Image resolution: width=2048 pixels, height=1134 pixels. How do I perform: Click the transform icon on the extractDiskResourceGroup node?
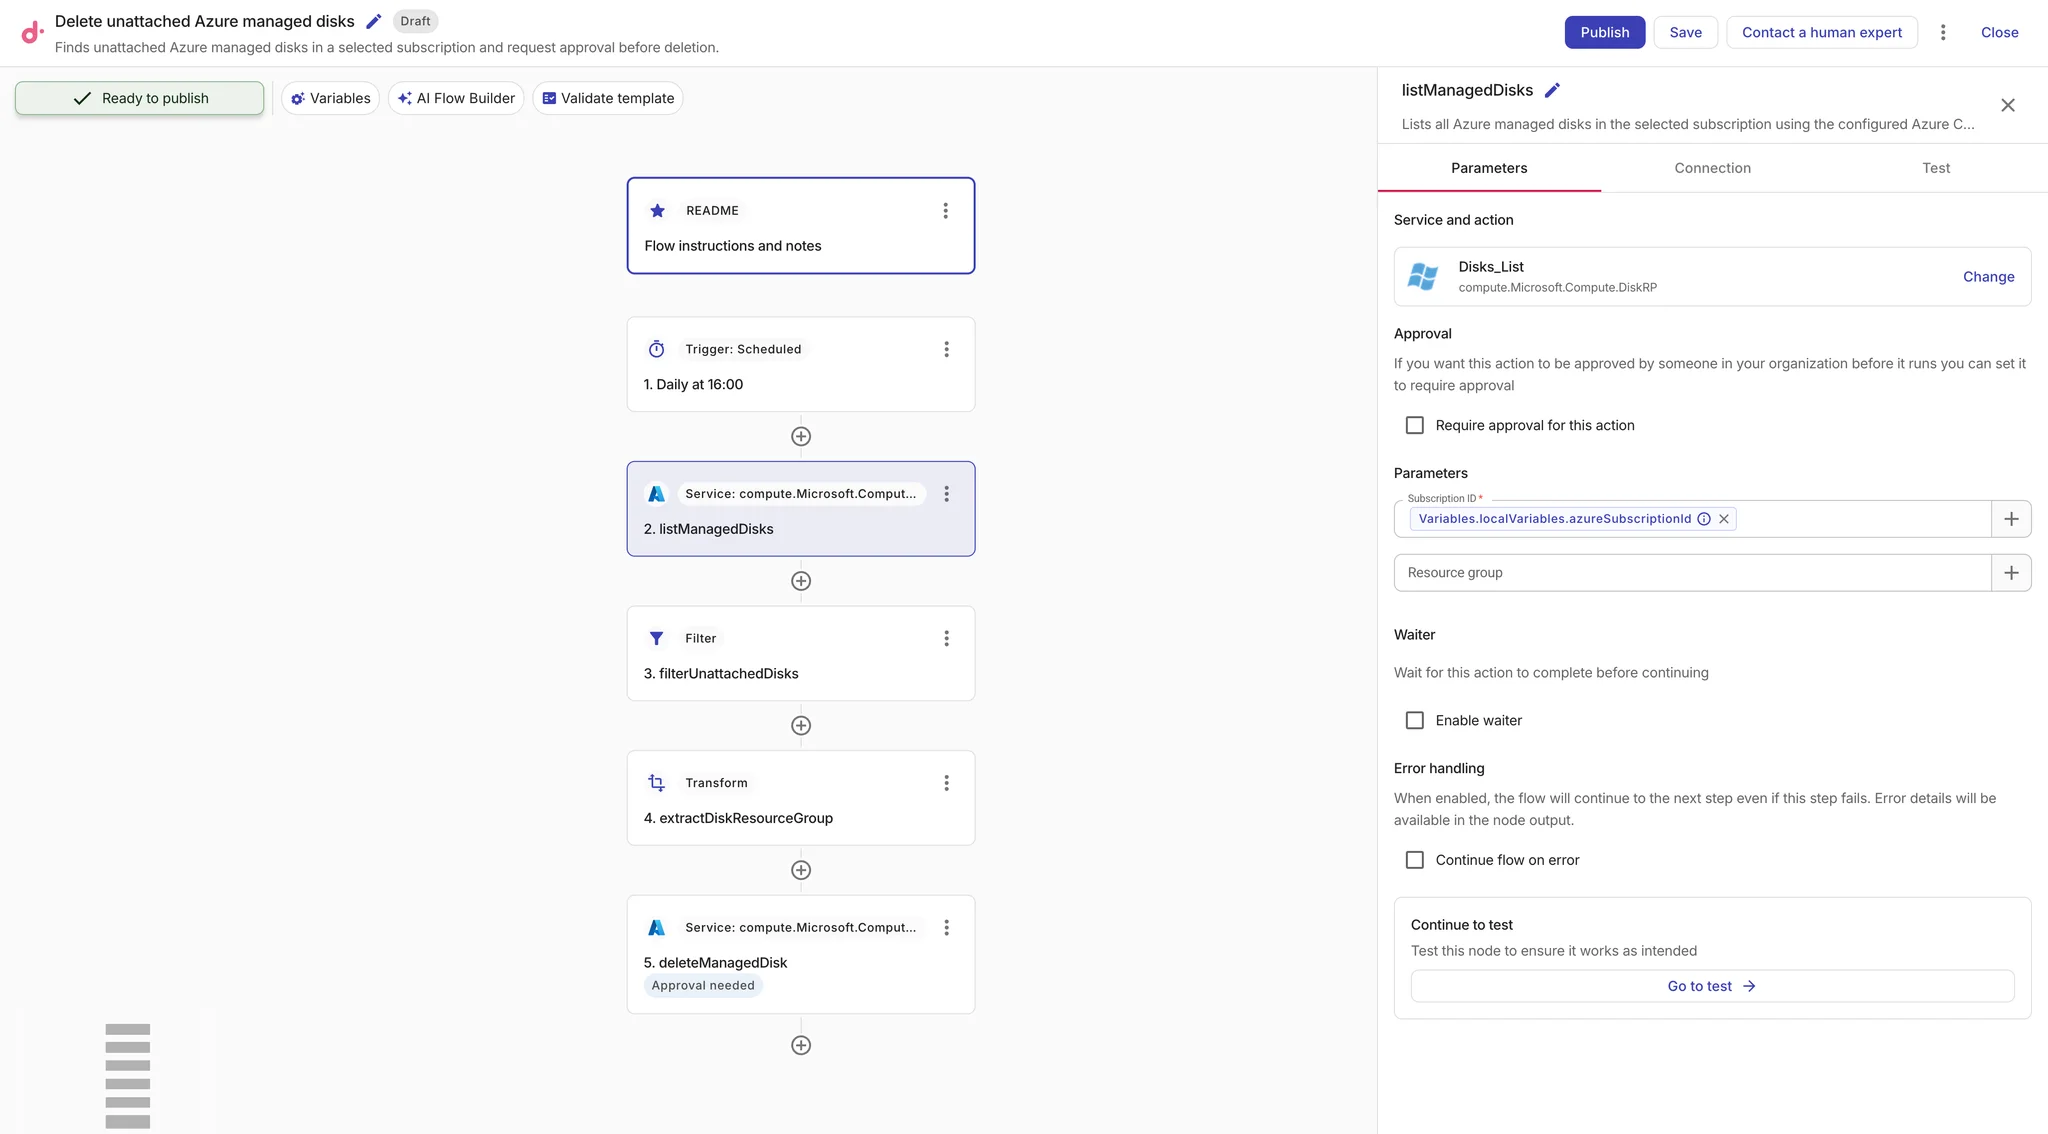pos(656,783)
